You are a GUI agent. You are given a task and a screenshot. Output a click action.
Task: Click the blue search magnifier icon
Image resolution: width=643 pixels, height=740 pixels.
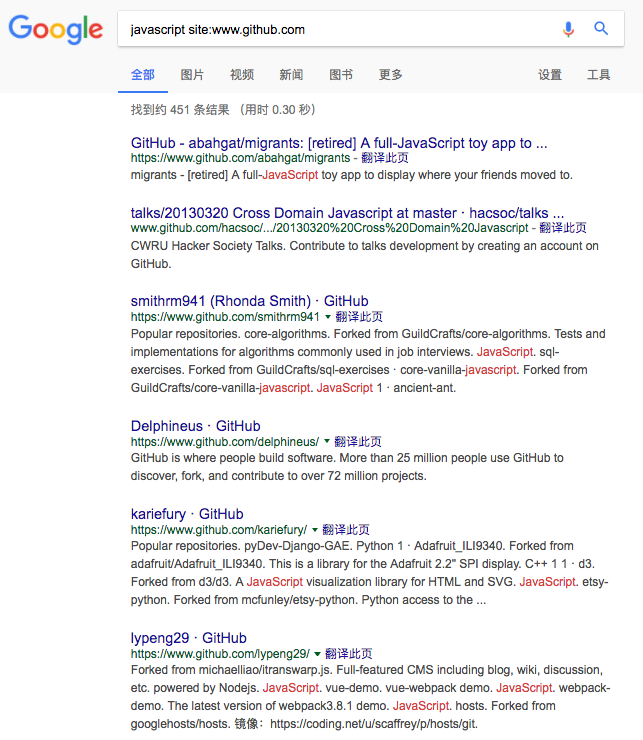coord(601,29)
